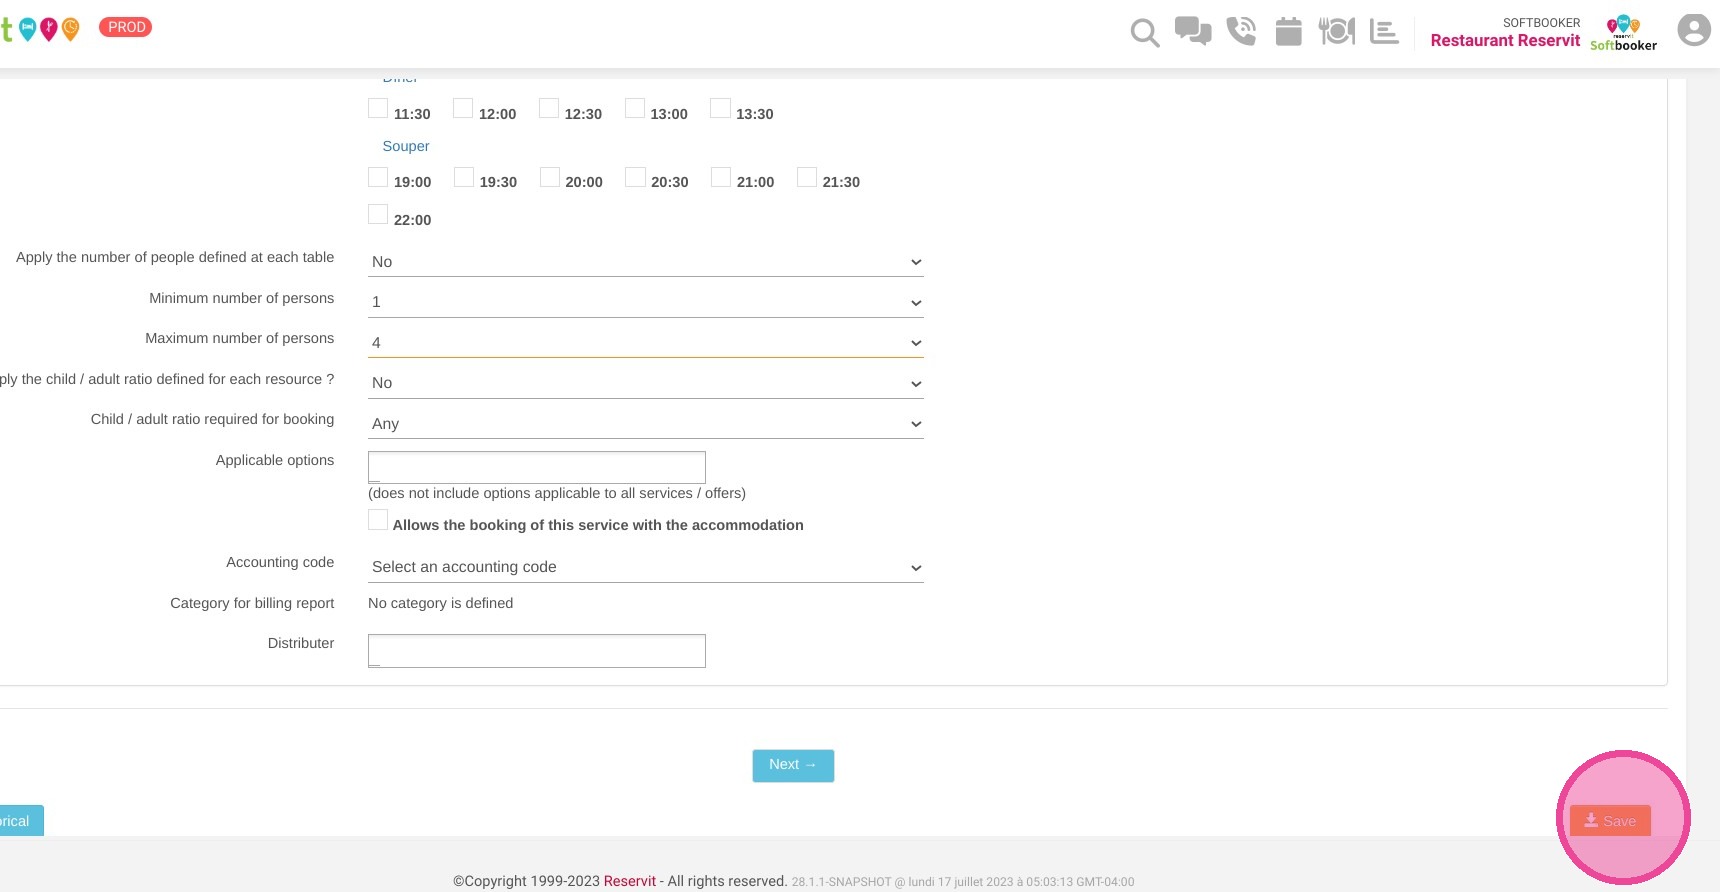Click the Softbooker logo in header
1720x892 pixels.
click(x=1623, y=33)
